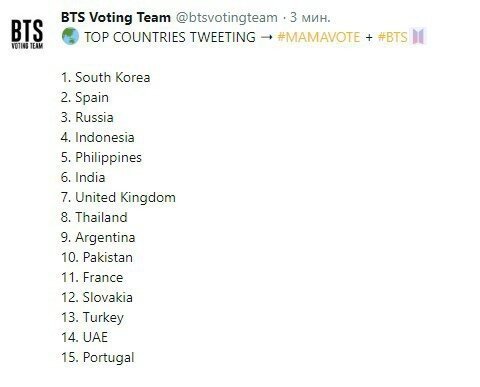Click the Pakistan list entry
Image resolution: width=480 pixels, height=387 pixels.
click(x=97, y=257)
